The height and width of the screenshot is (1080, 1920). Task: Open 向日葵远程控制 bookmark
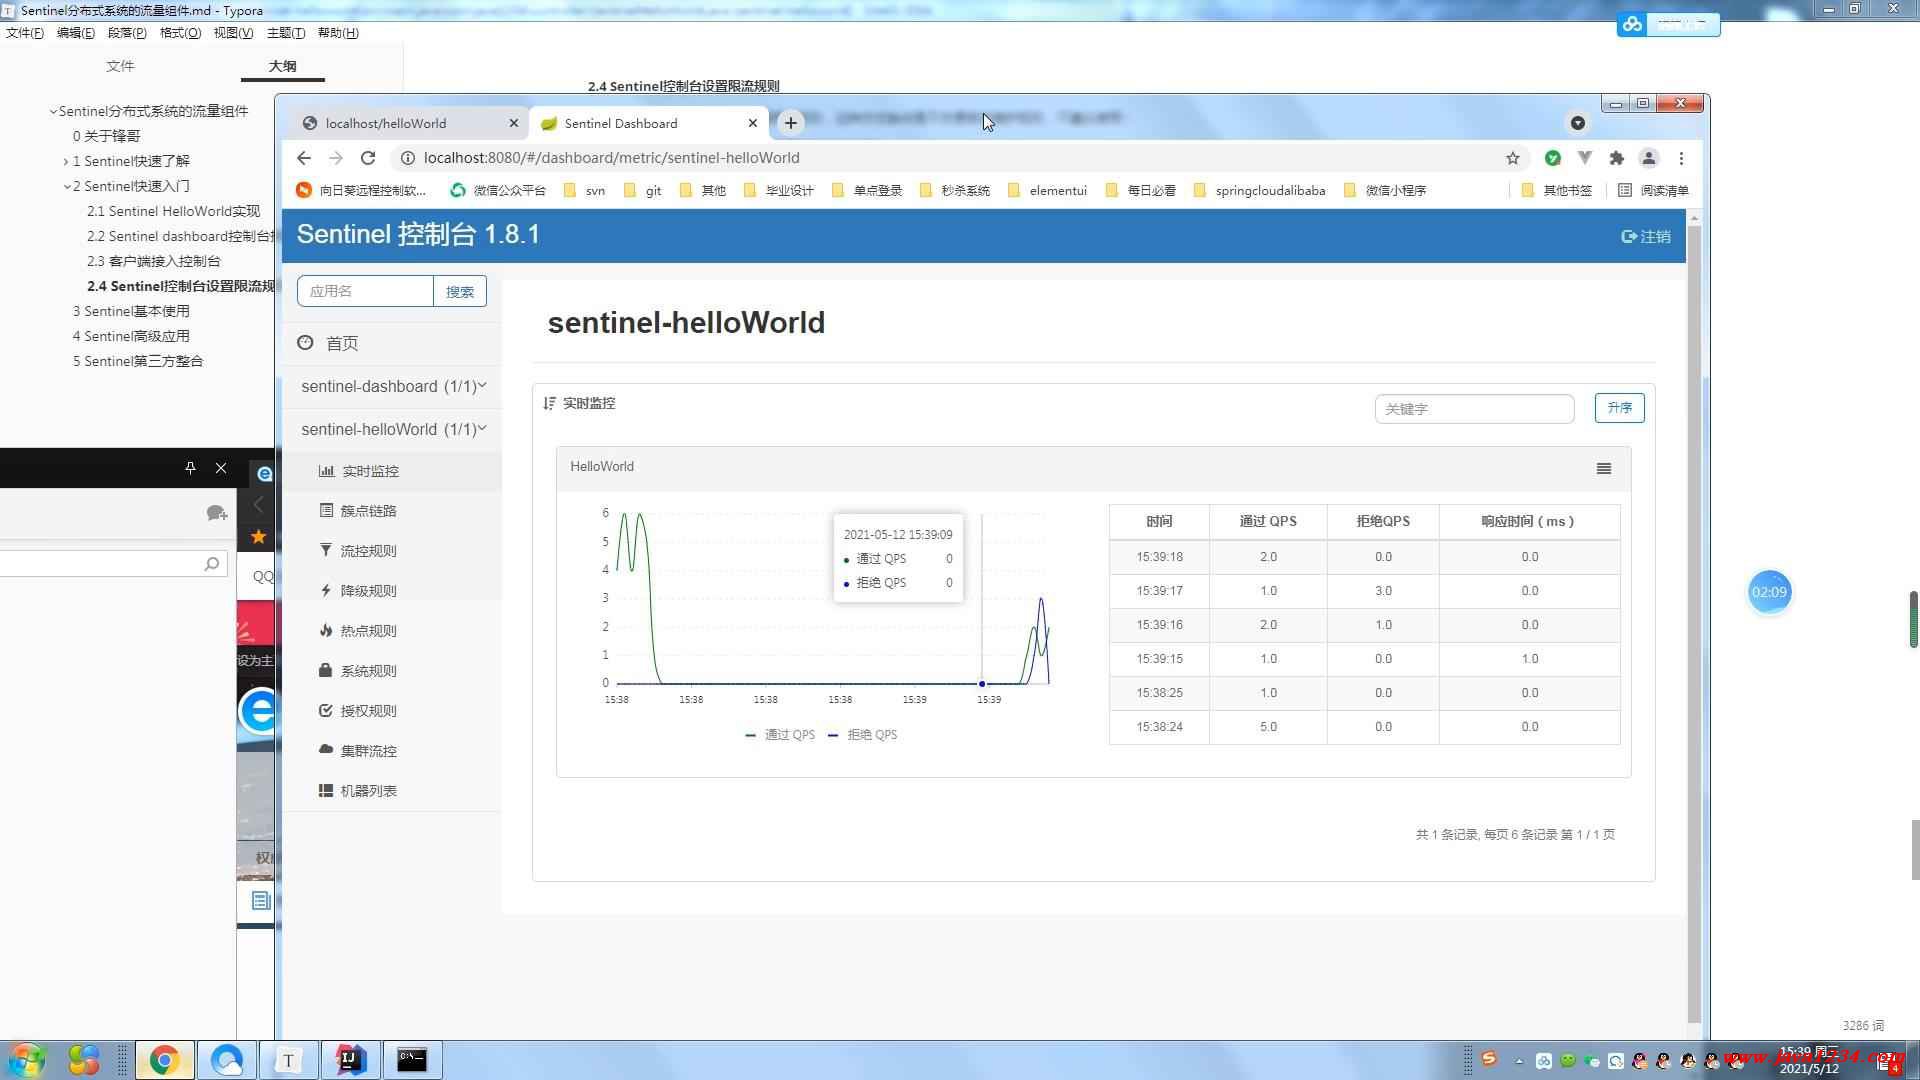click(361, 190)
